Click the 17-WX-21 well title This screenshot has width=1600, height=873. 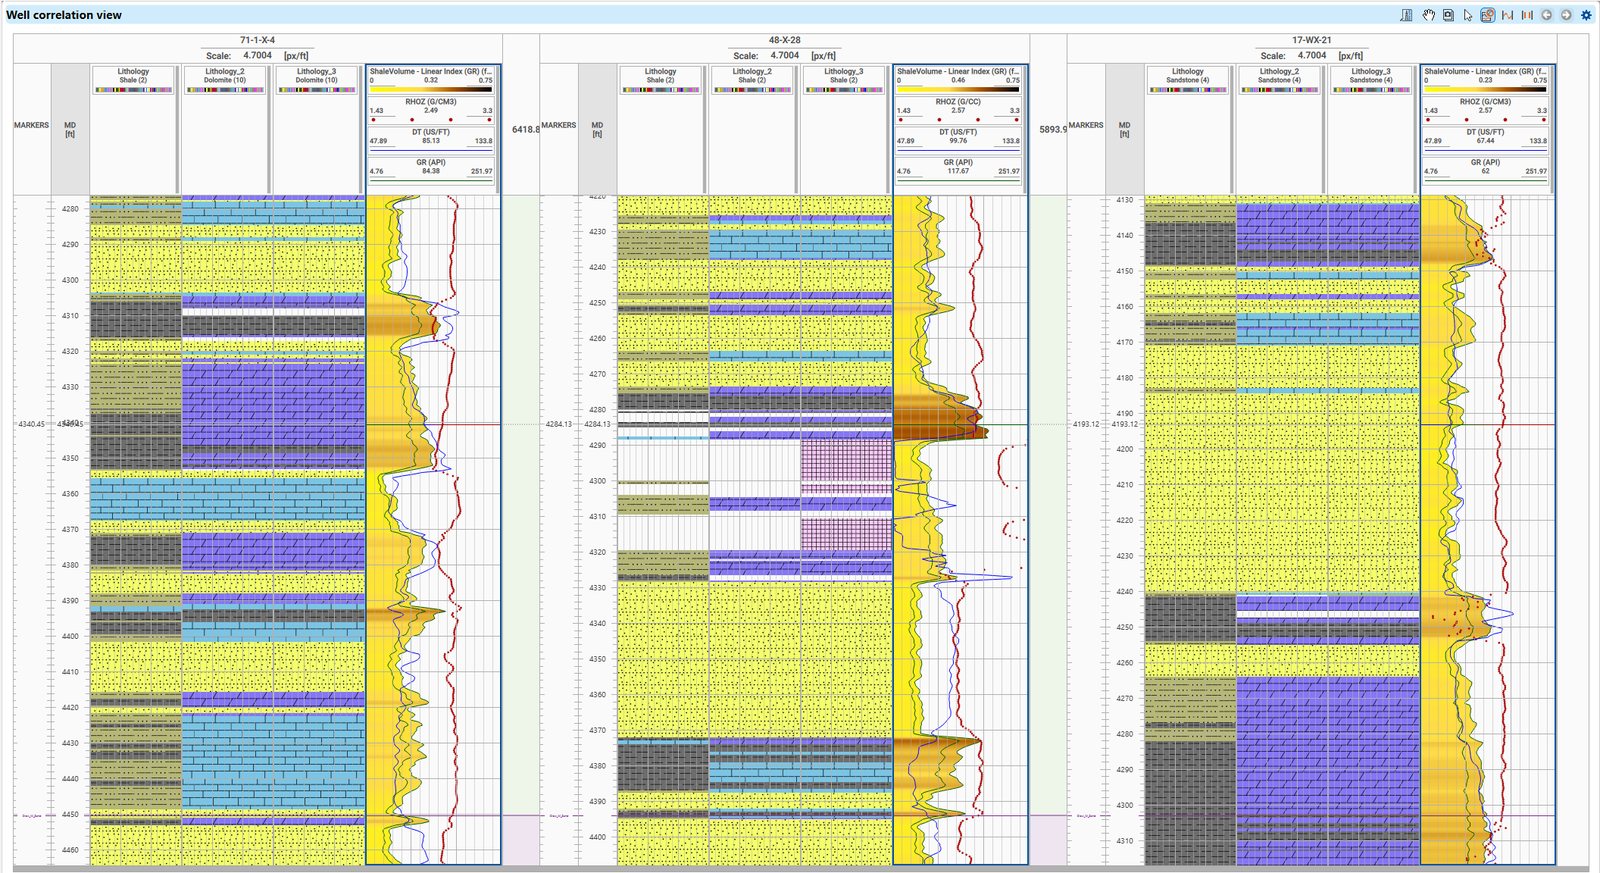(x=1312, y=41)
